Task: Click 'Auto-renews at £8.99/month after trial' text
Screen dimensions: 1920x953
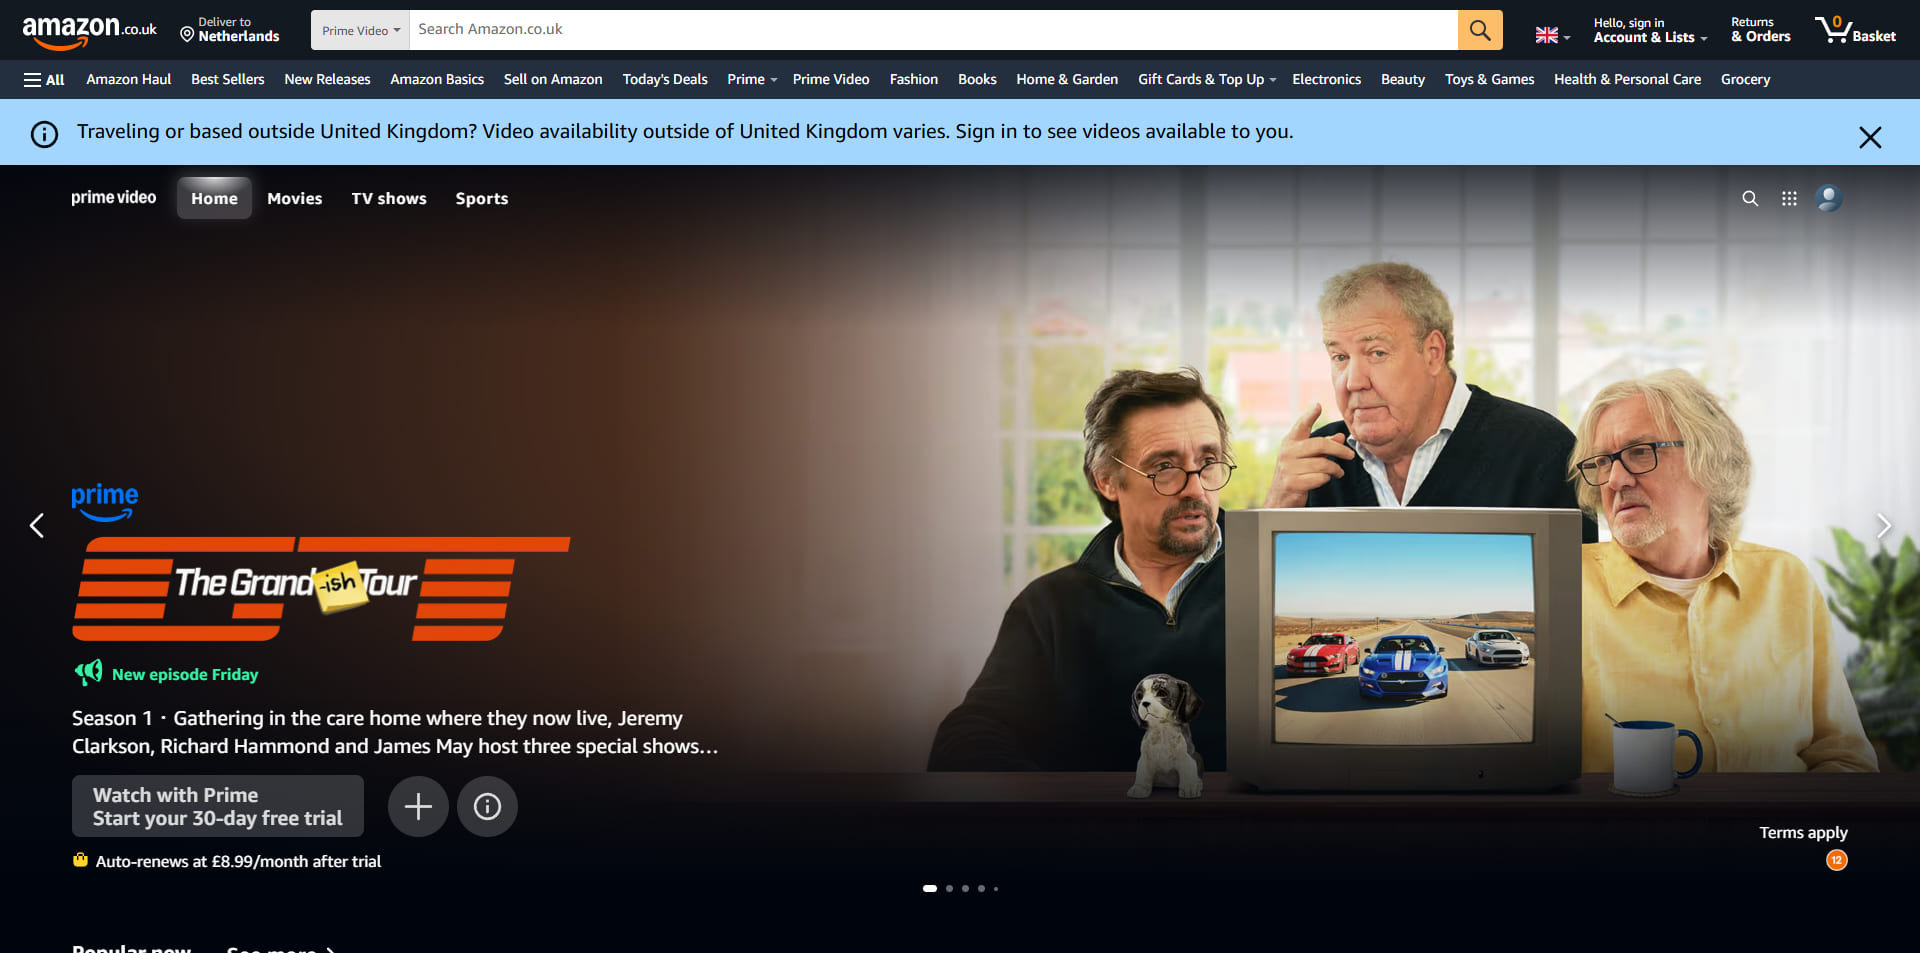Action: [x=238, y=861]
